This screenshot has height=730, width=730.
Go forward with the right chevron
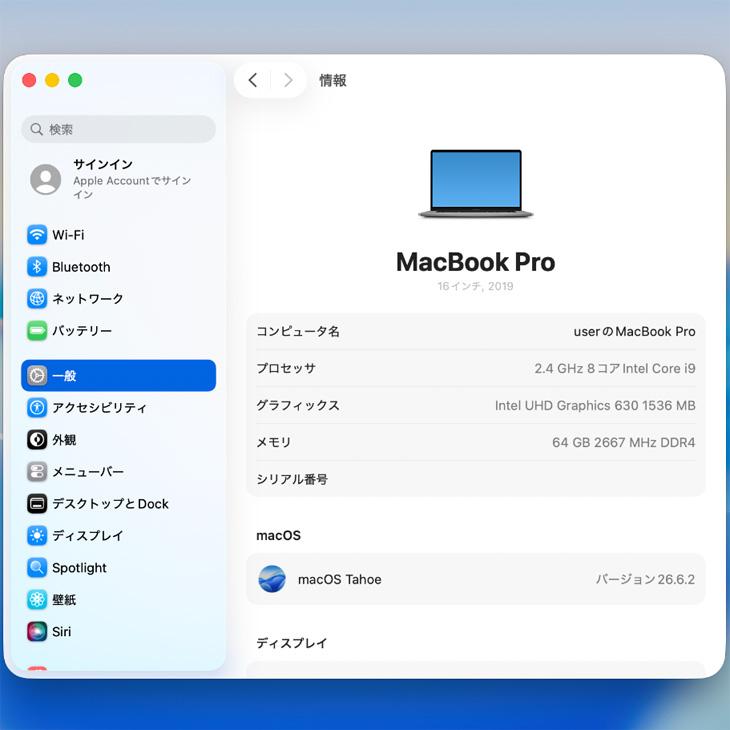288,80
